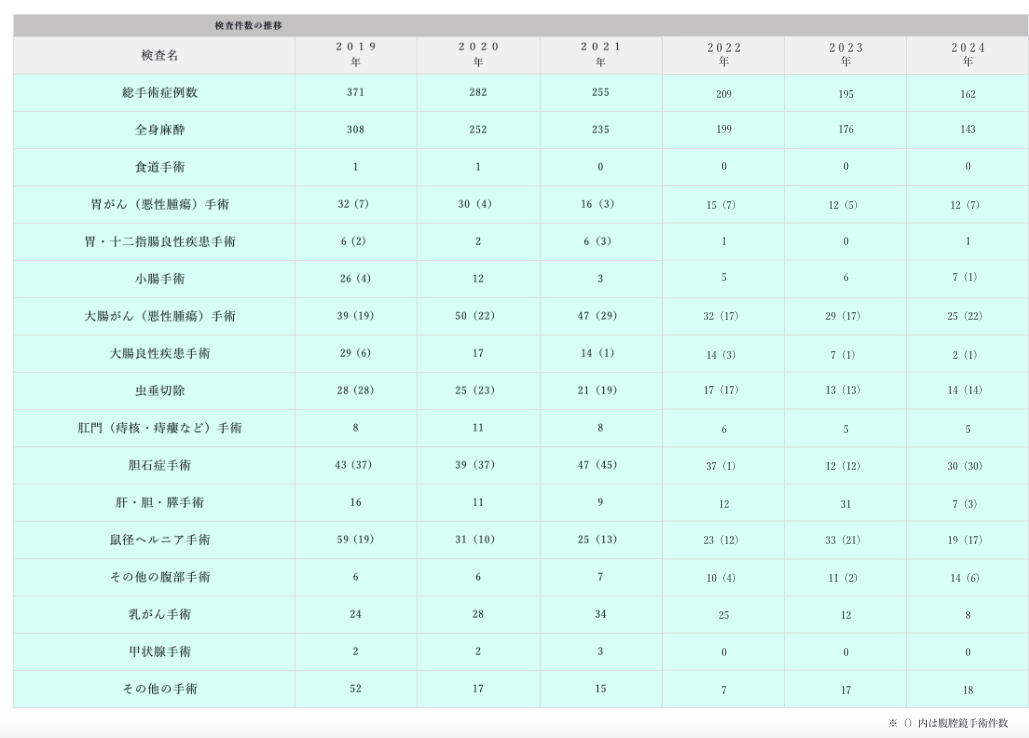Click 47 (45) in the 胆石症手術 row
Image resolution: width=1029 pixels, height=738 pixels.
point(597,465)
